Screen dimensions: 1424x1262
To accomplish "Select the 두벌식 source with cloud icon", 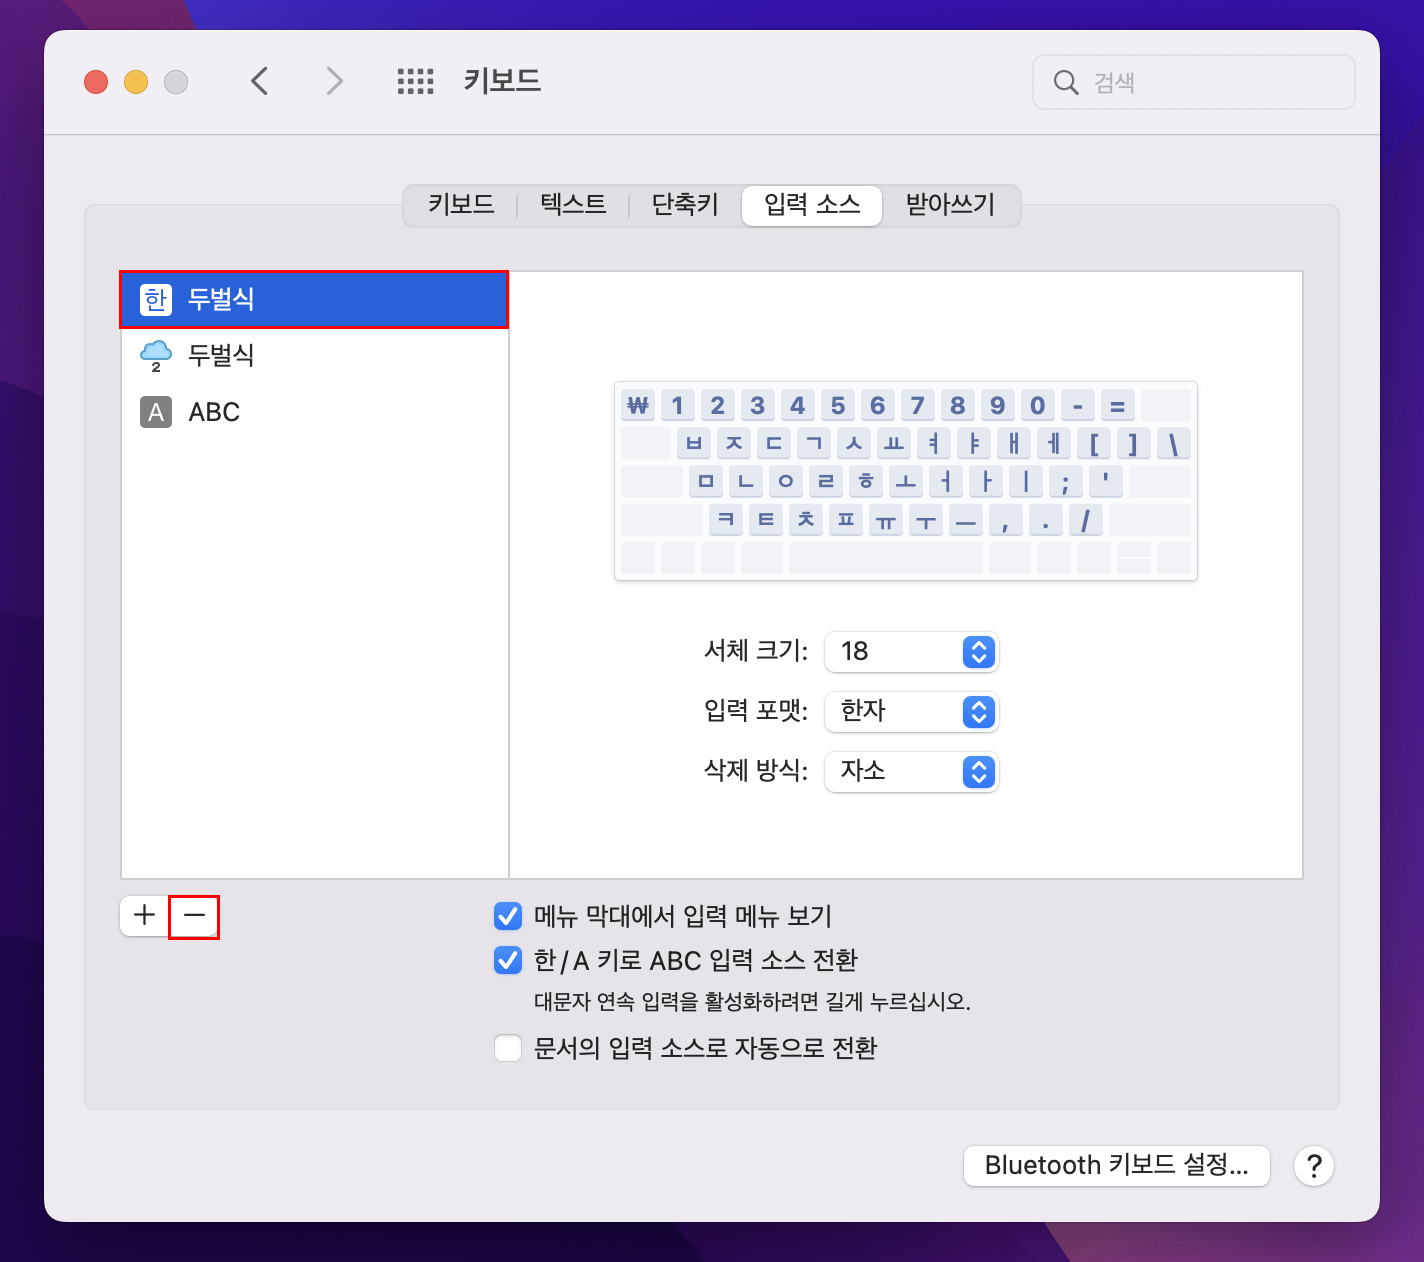I will coord(314,355).
